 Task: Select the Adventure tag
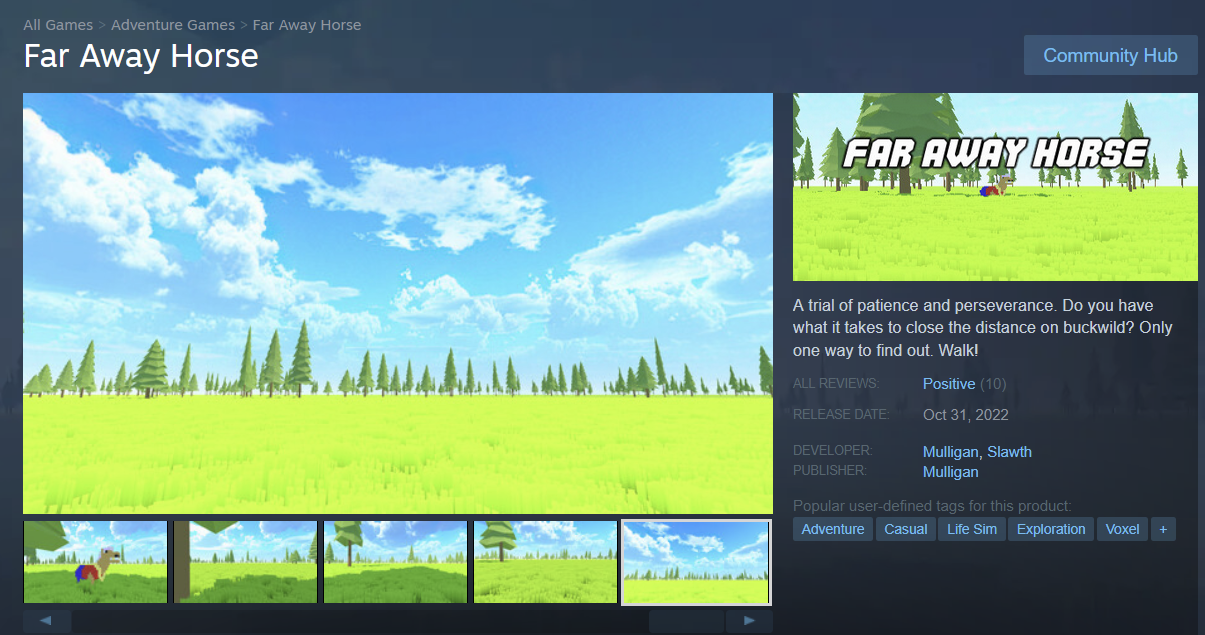pos(833,529)
